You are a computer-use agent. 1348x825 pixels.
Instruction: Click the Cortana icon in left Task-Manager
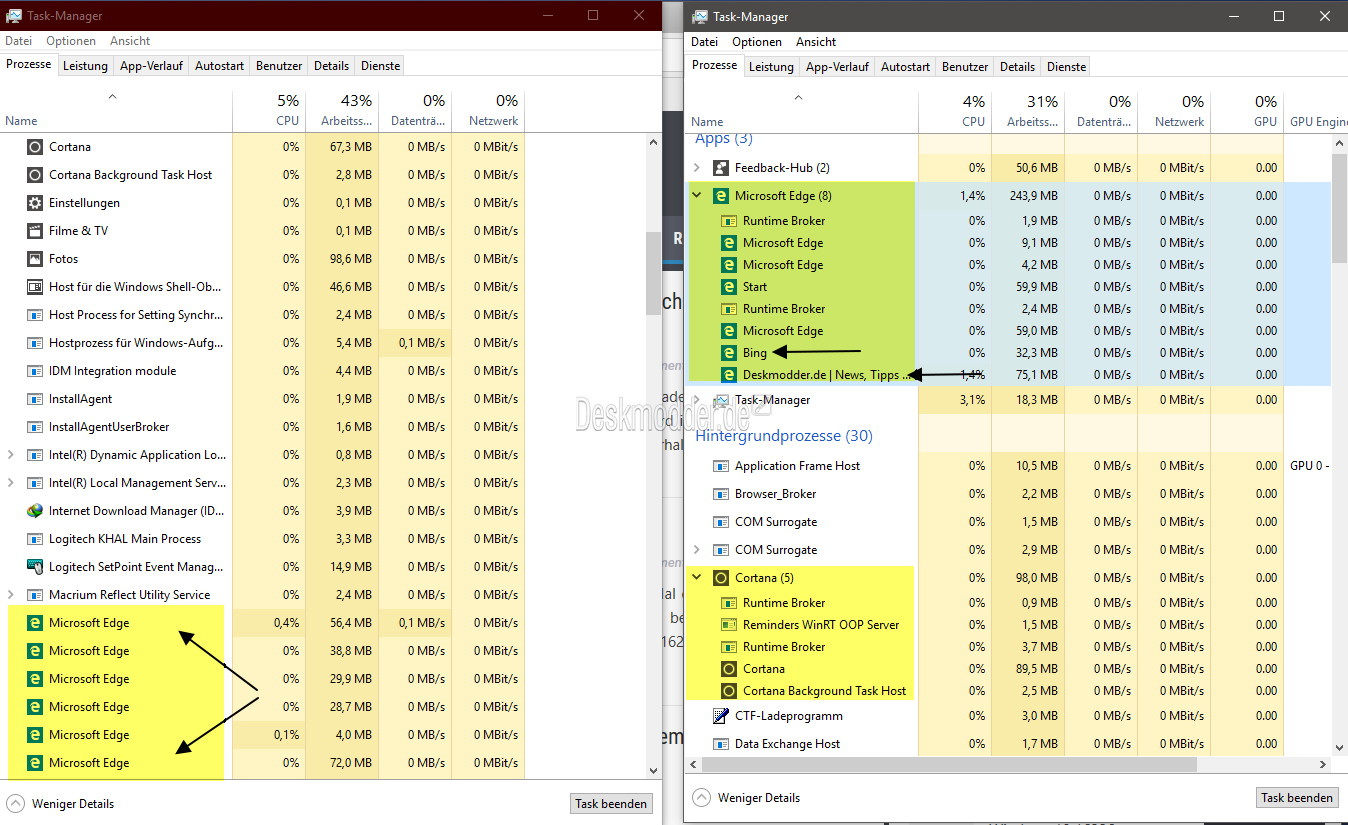point(35,147)
